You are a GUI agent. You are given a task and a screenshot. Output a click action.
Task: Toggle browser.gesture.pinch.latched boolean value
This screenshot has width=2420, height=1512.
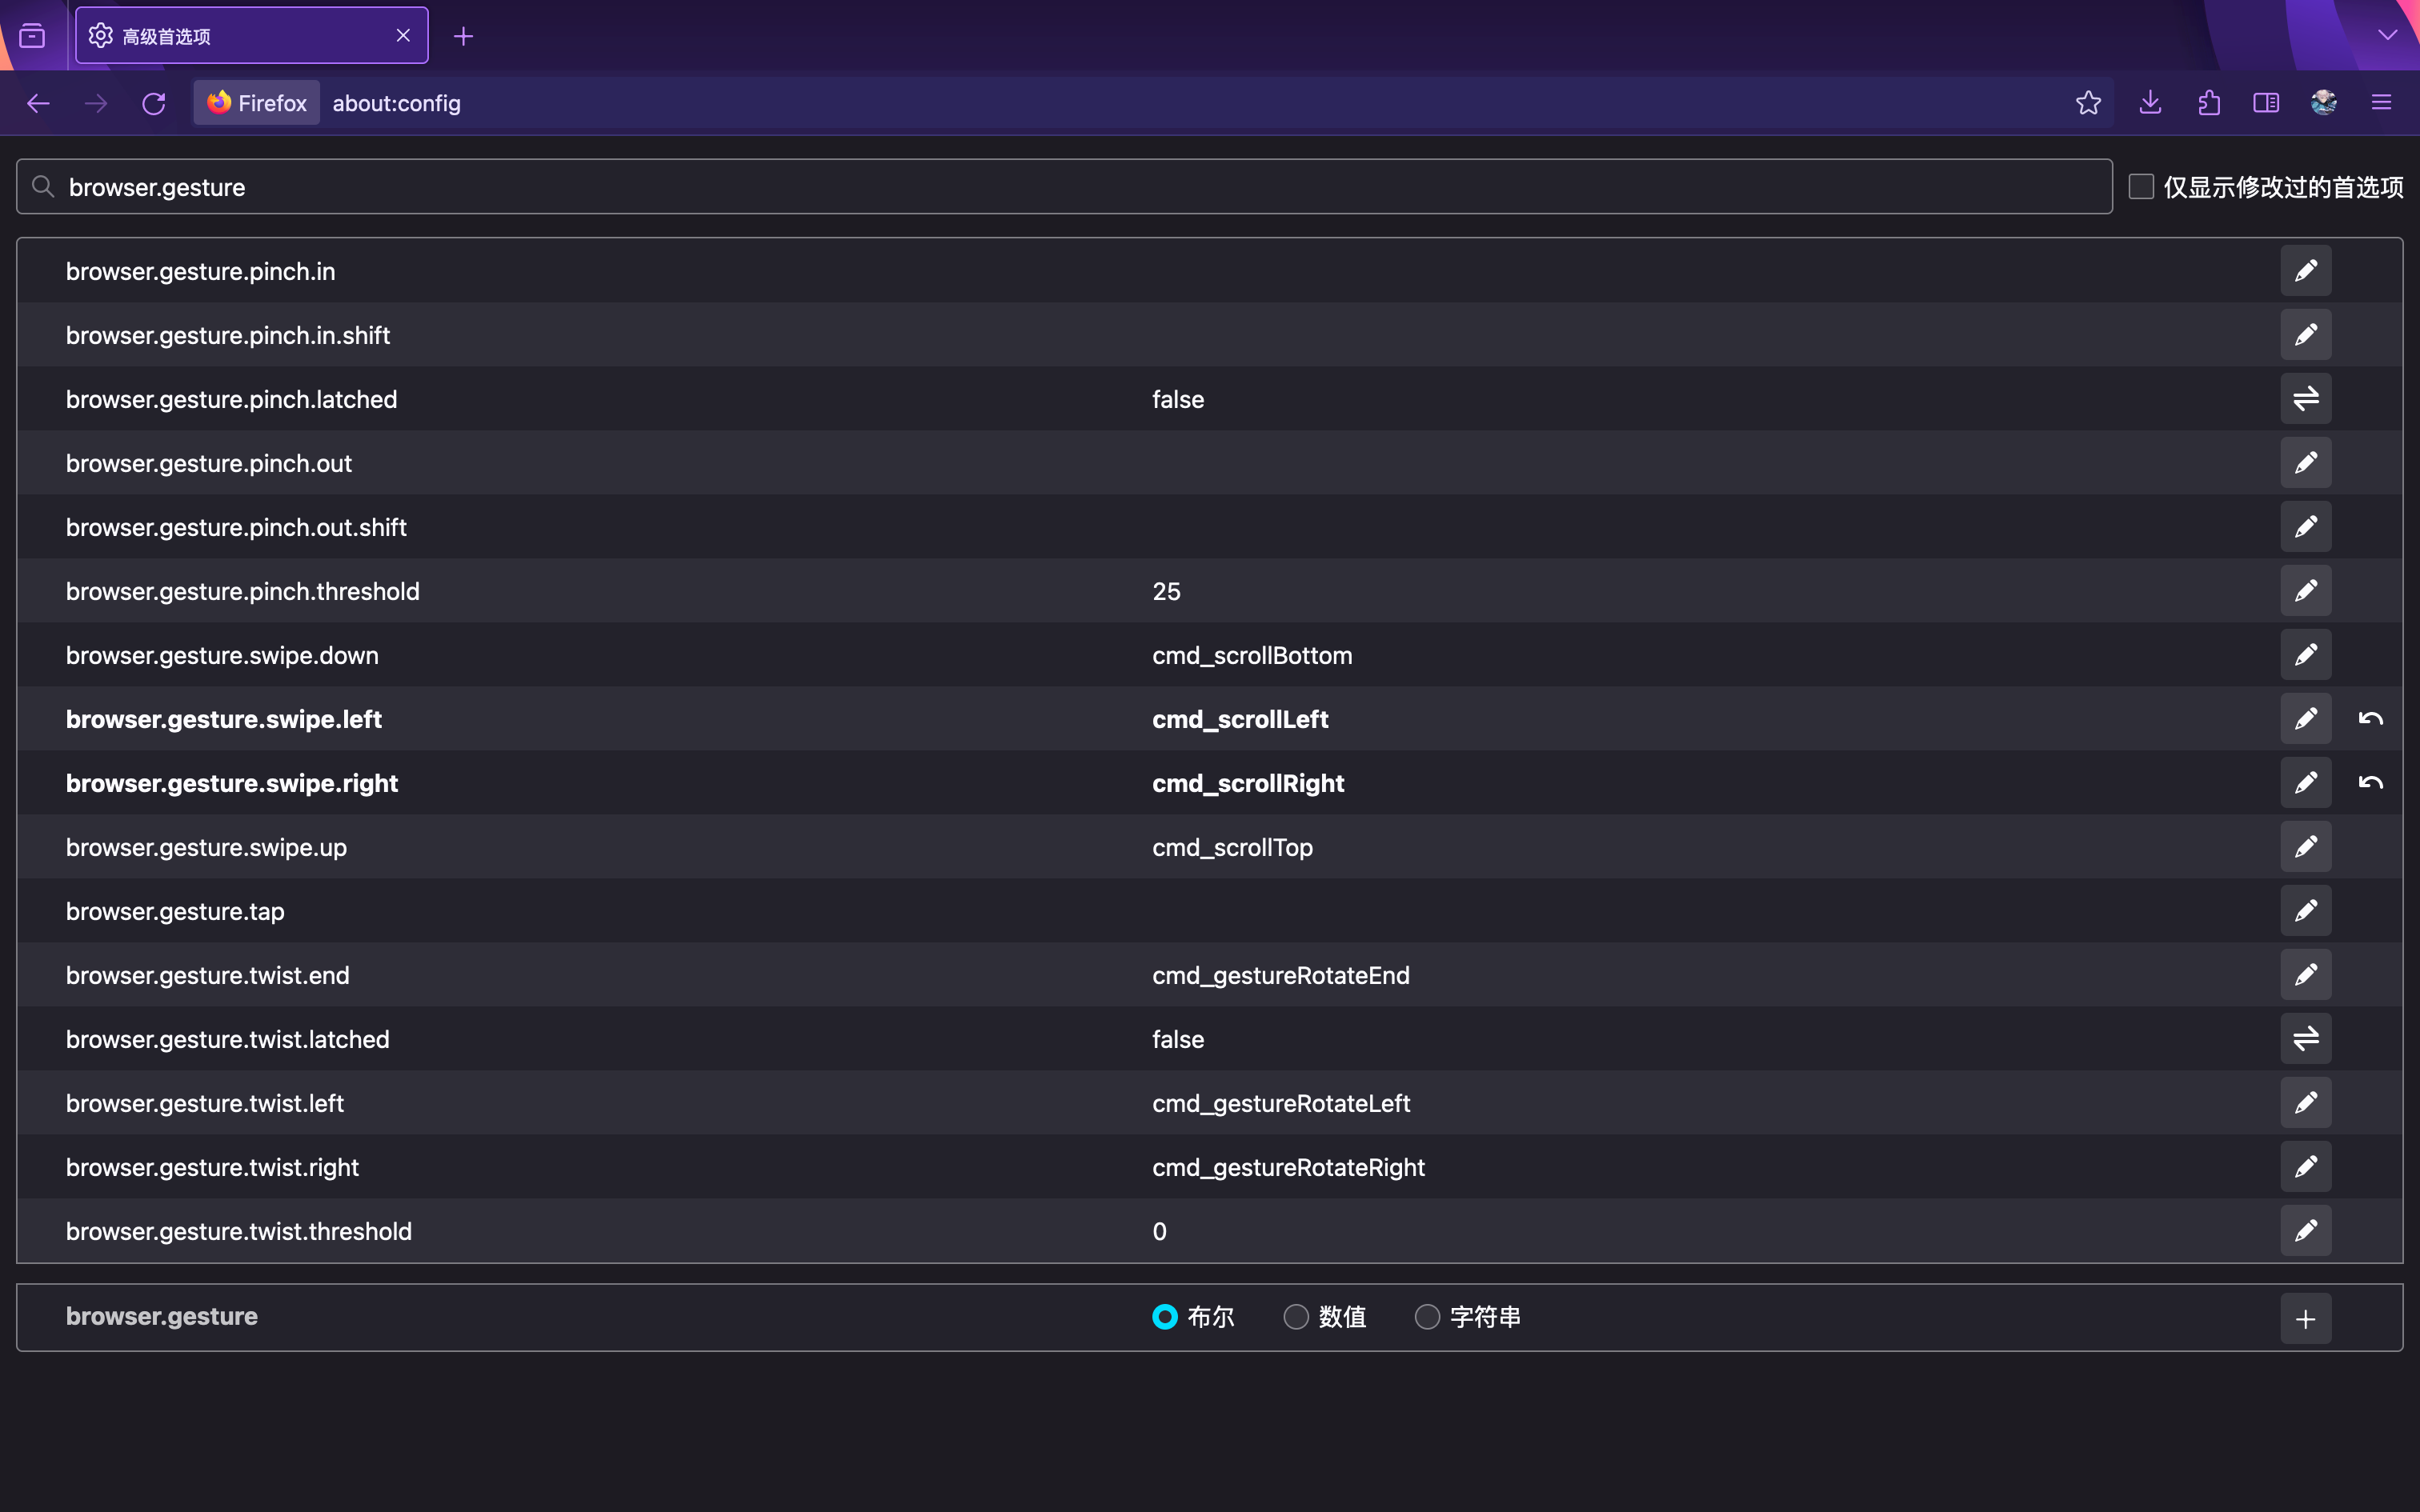pos(2305,399)
